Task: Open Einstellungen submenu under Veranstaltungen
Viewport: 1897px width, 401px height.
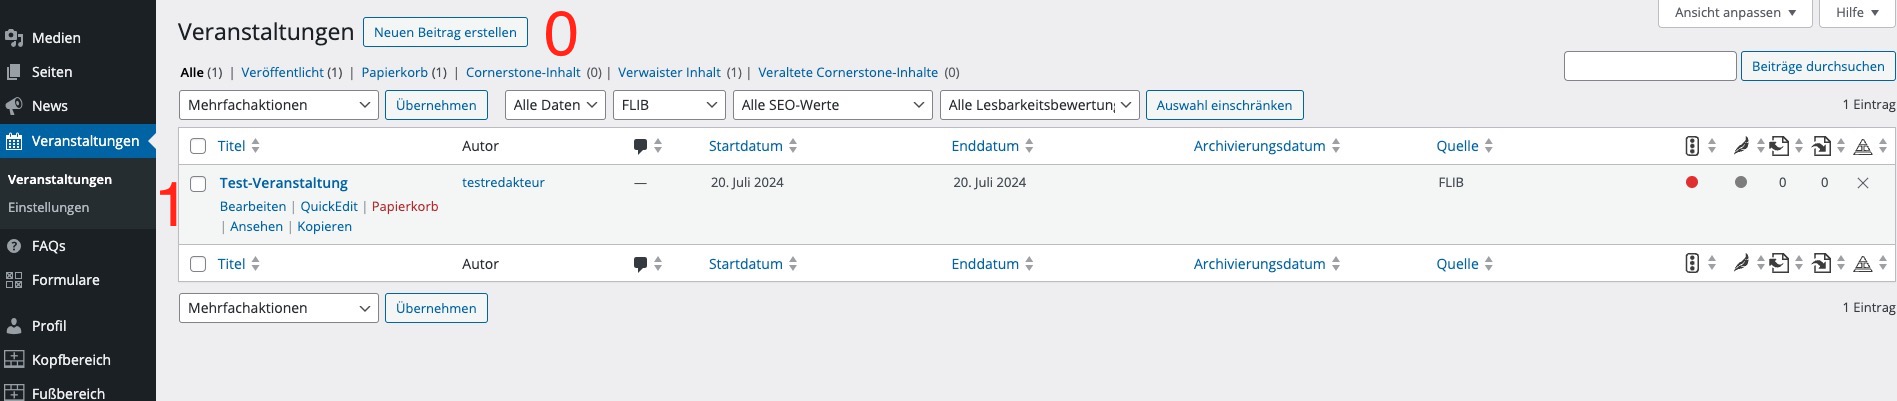Action: point(48,208)
